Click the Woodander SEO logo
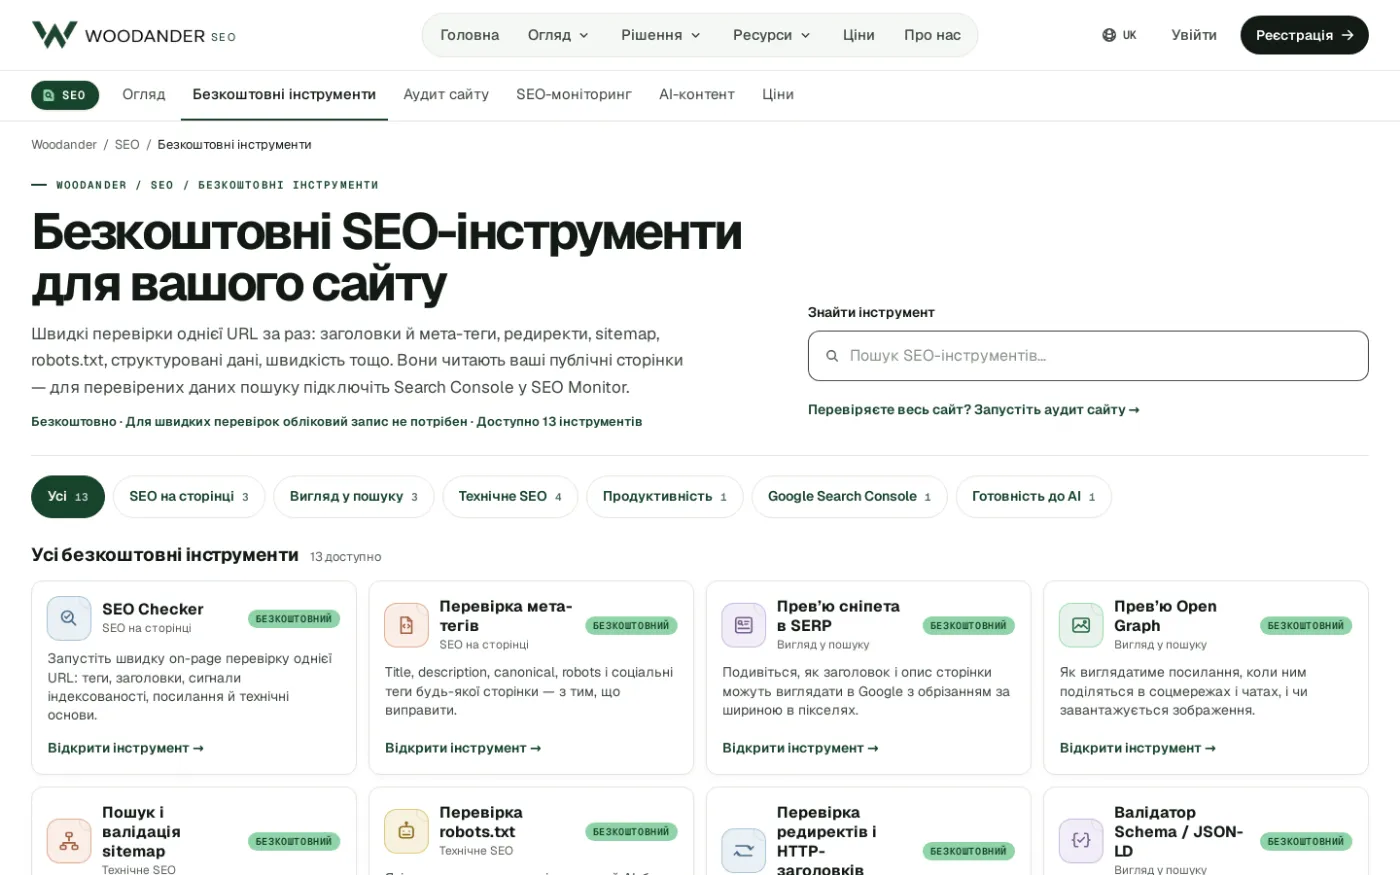This screenshot has height=875, width=1400. click(134, 35)
